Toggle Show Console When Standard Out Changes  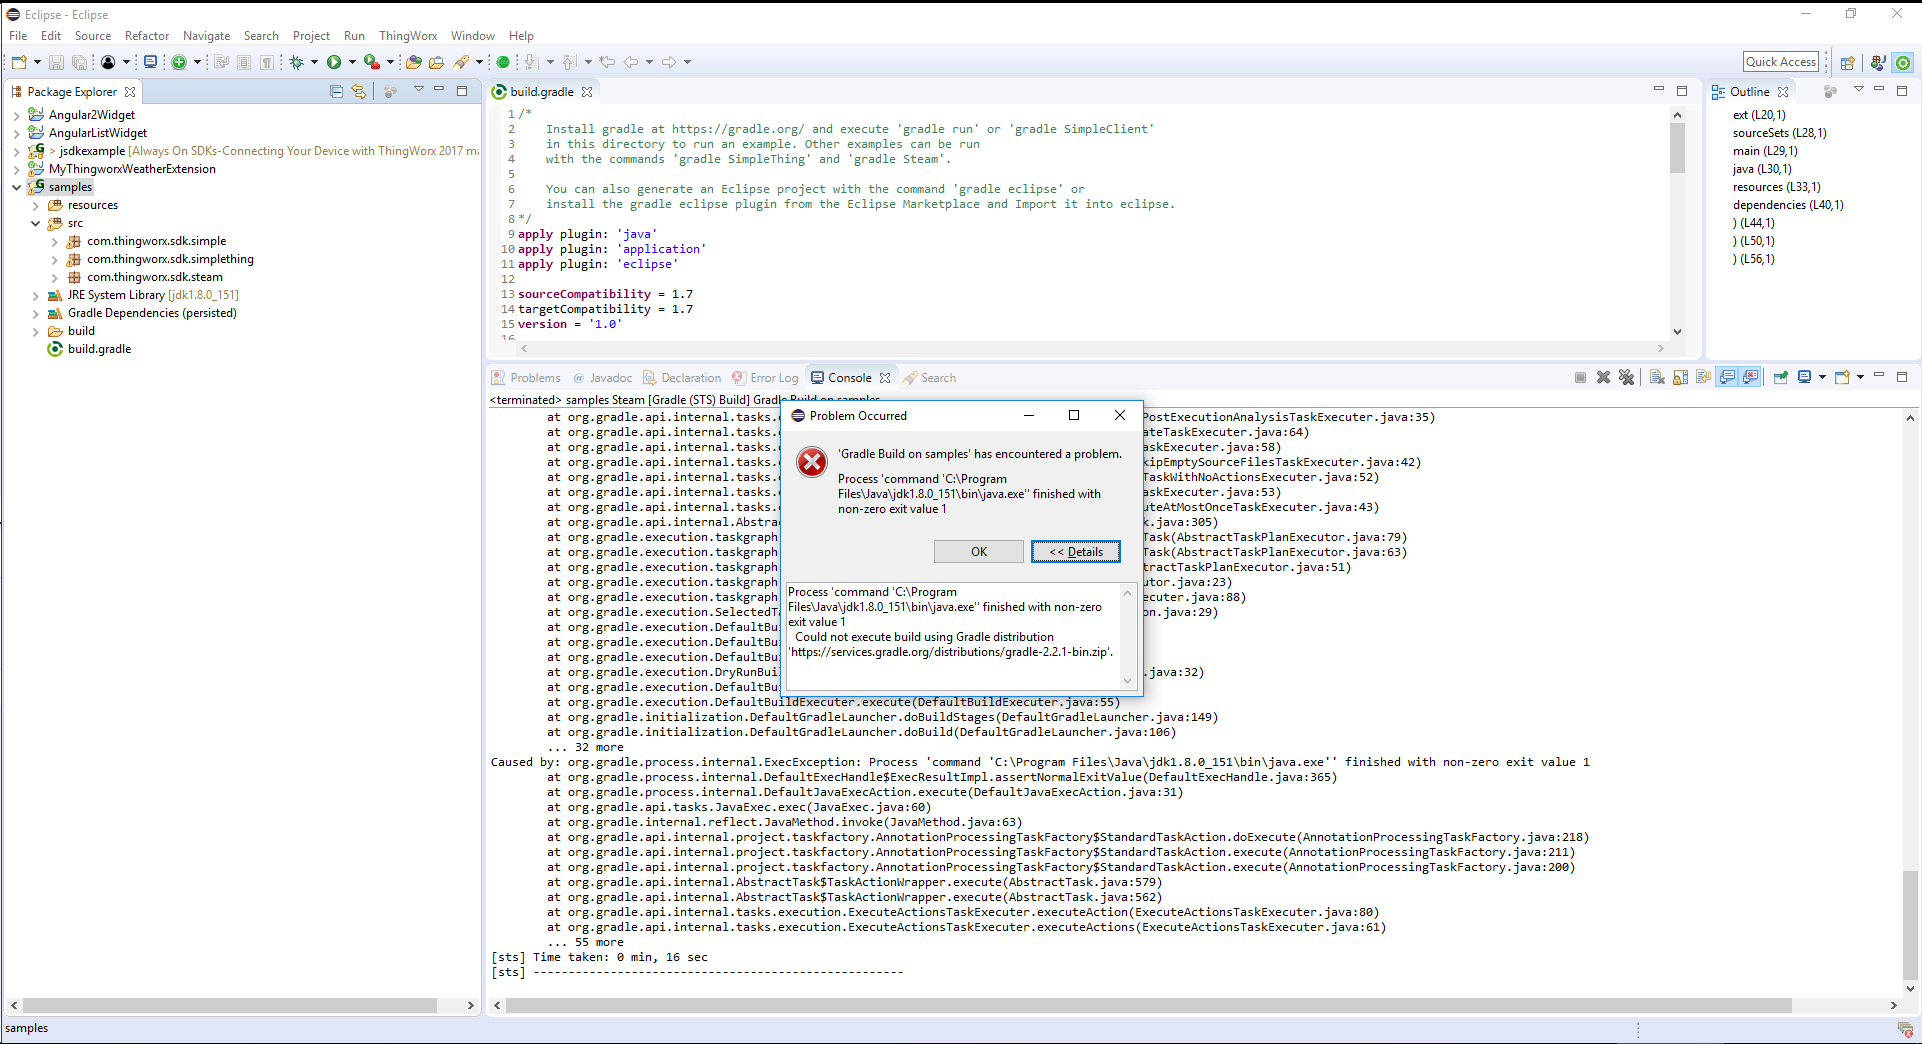(1726, 377)
